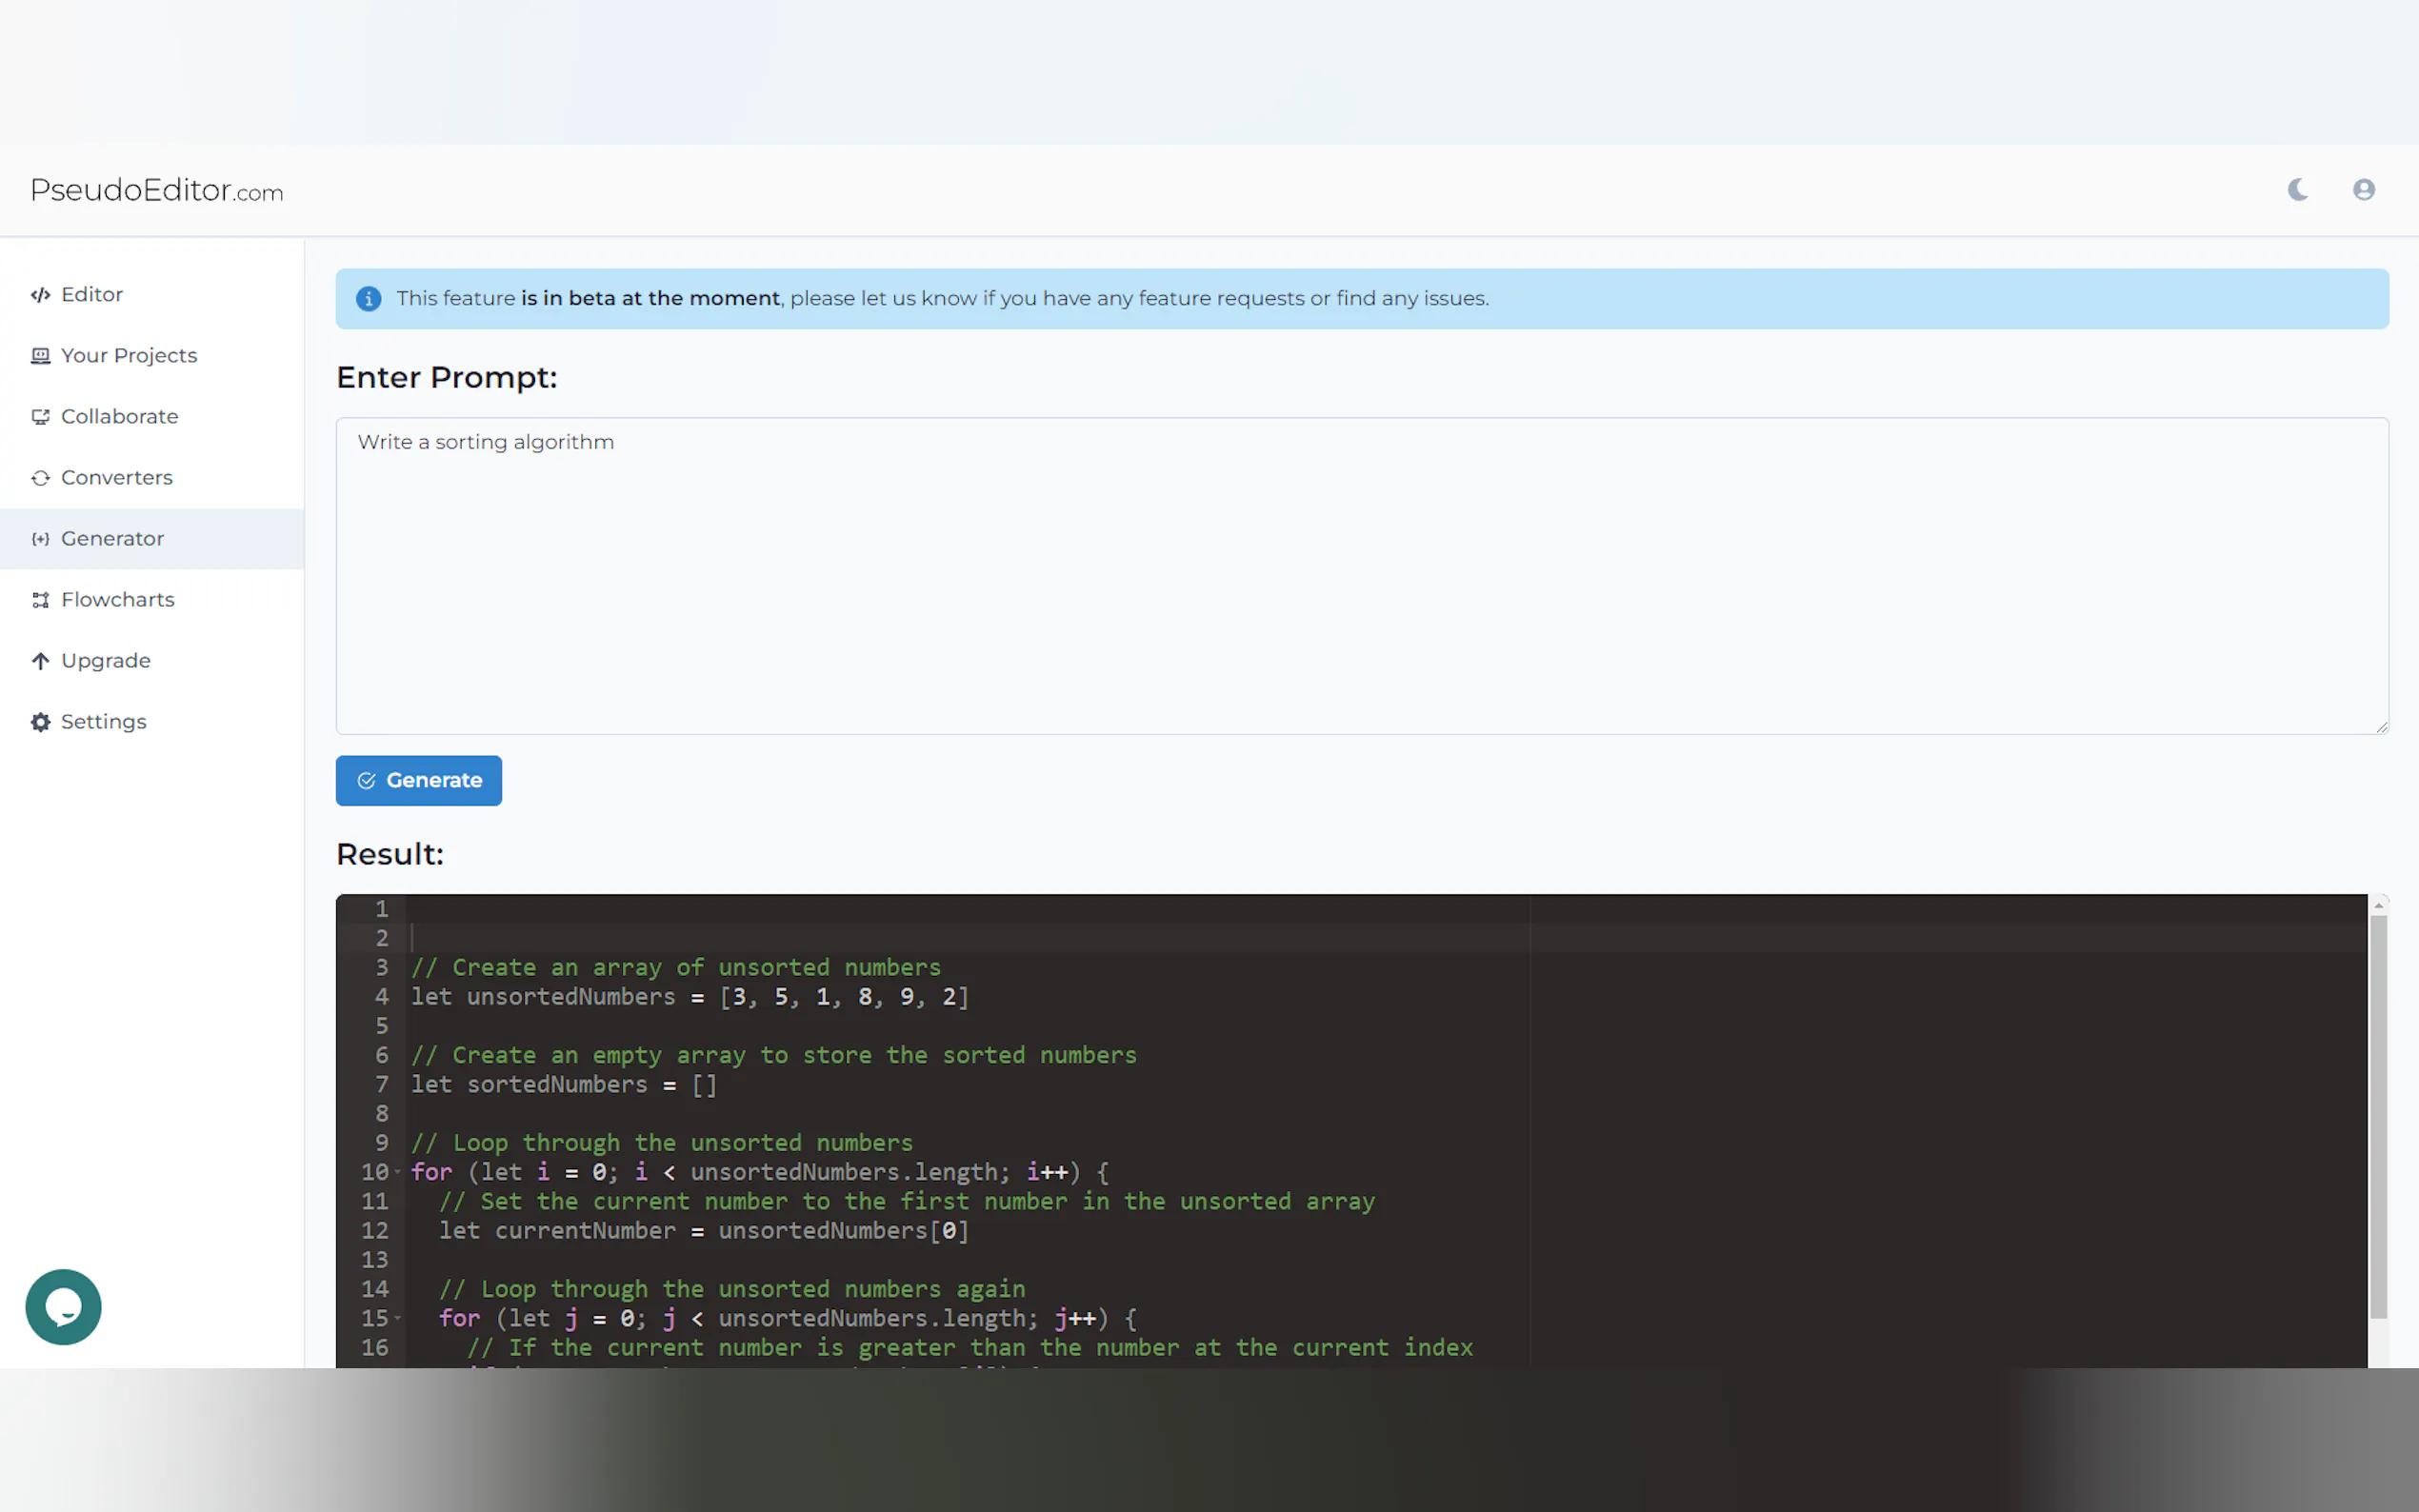This screenshot has width=2419, height=1512.
Task: Select the Editor code icon
Action: coord(40,294)
